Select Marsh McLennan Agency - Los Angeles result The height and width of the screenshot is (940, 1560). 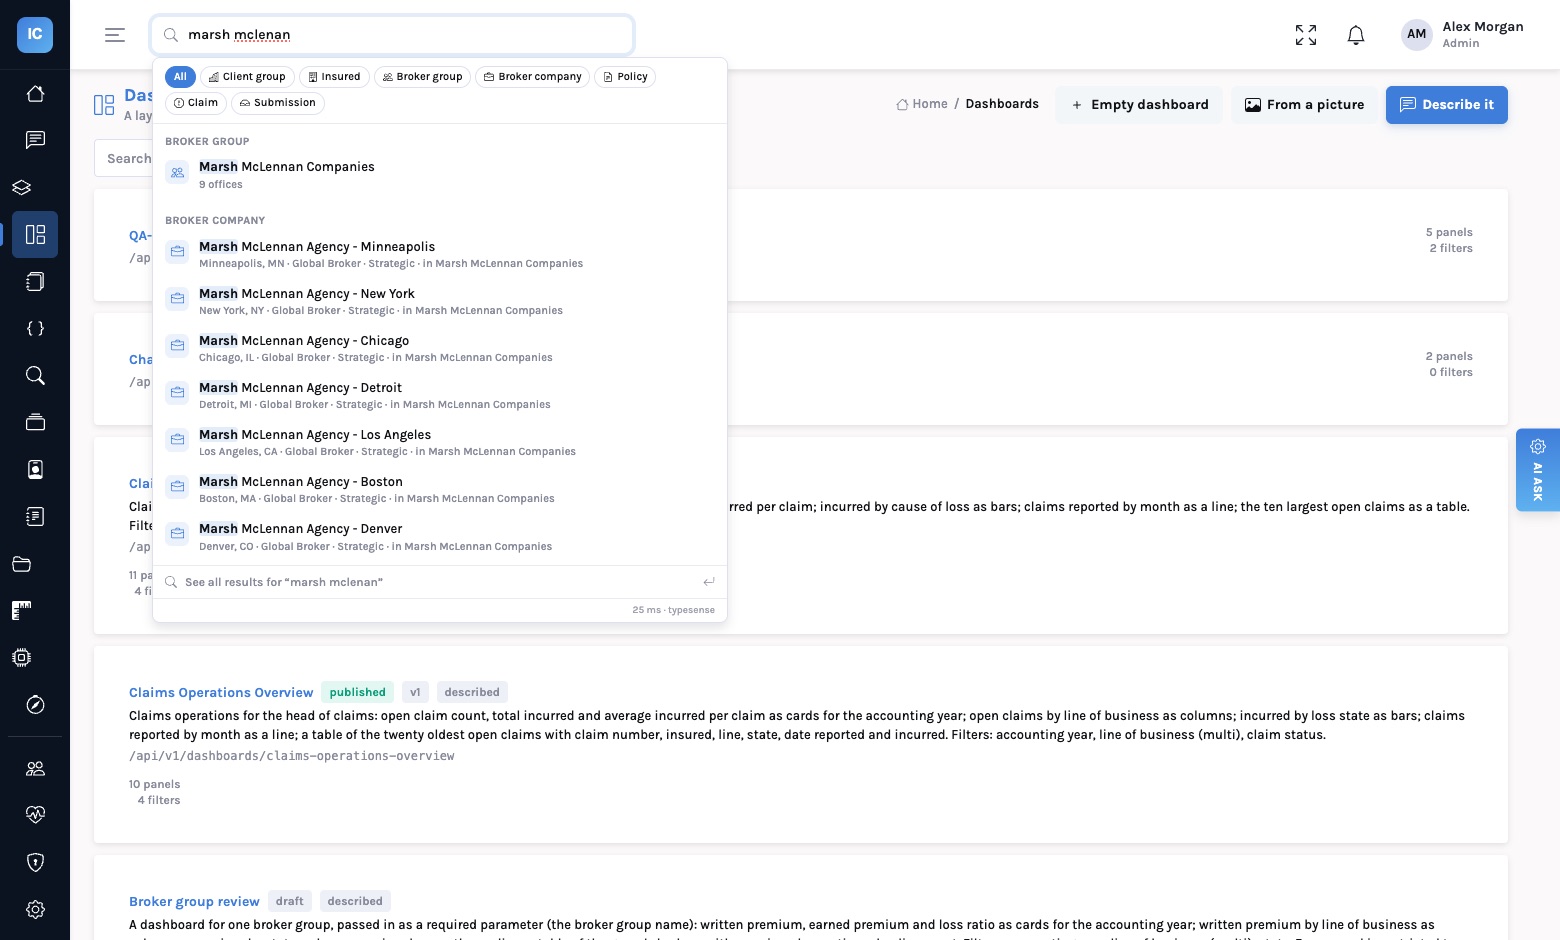point(440,442)
